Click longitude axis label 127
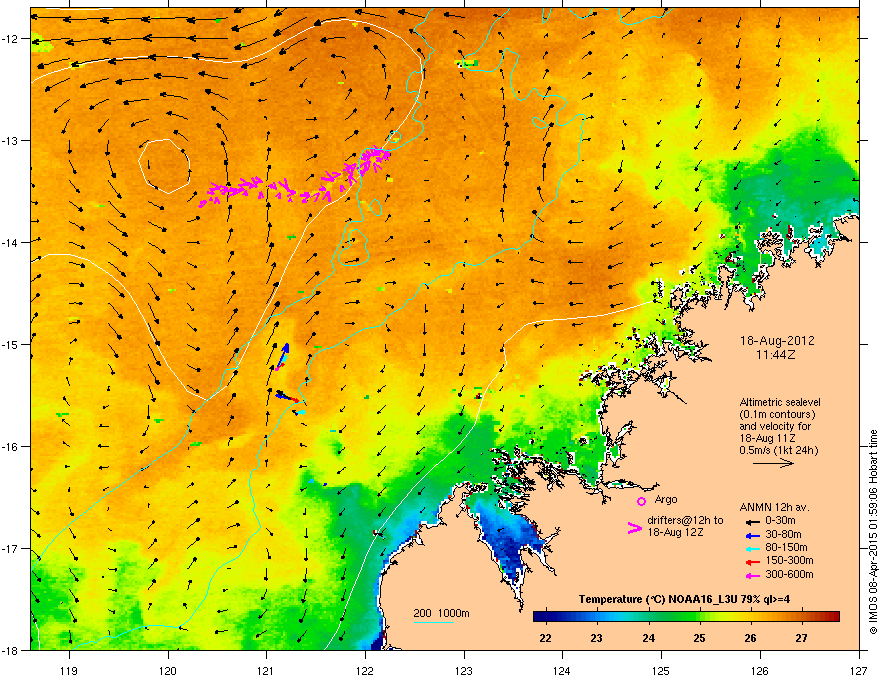Viewport: 880px width, 680px height. click(859, 671)
